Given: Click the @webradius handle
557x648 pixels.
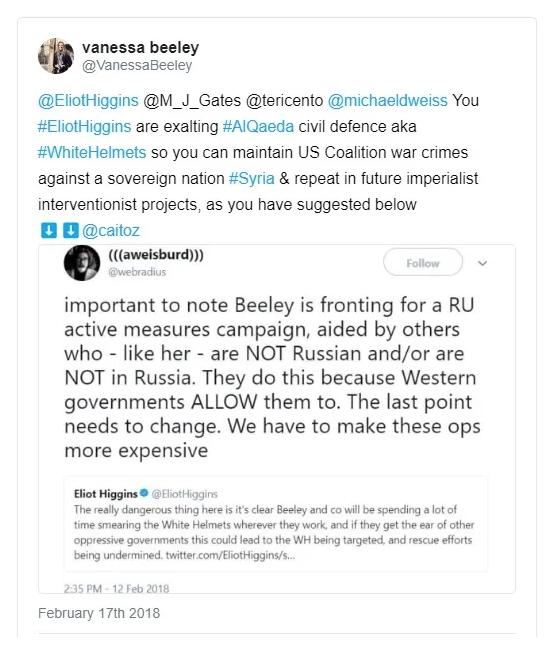Looking at the screenshot, I should (x=137, y=272).
